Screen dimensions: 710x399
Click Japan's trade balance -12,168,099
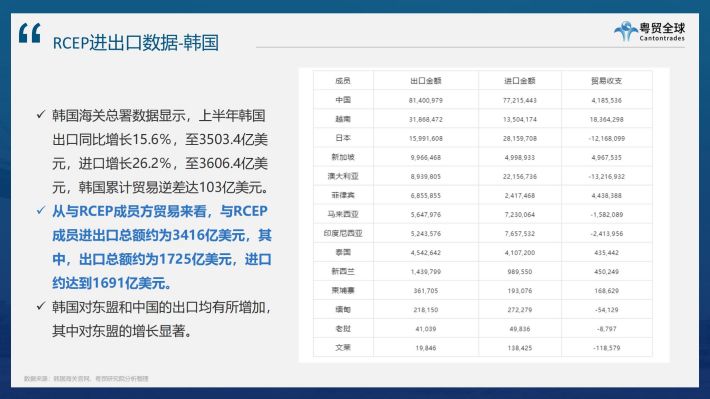tap(607, 138)
